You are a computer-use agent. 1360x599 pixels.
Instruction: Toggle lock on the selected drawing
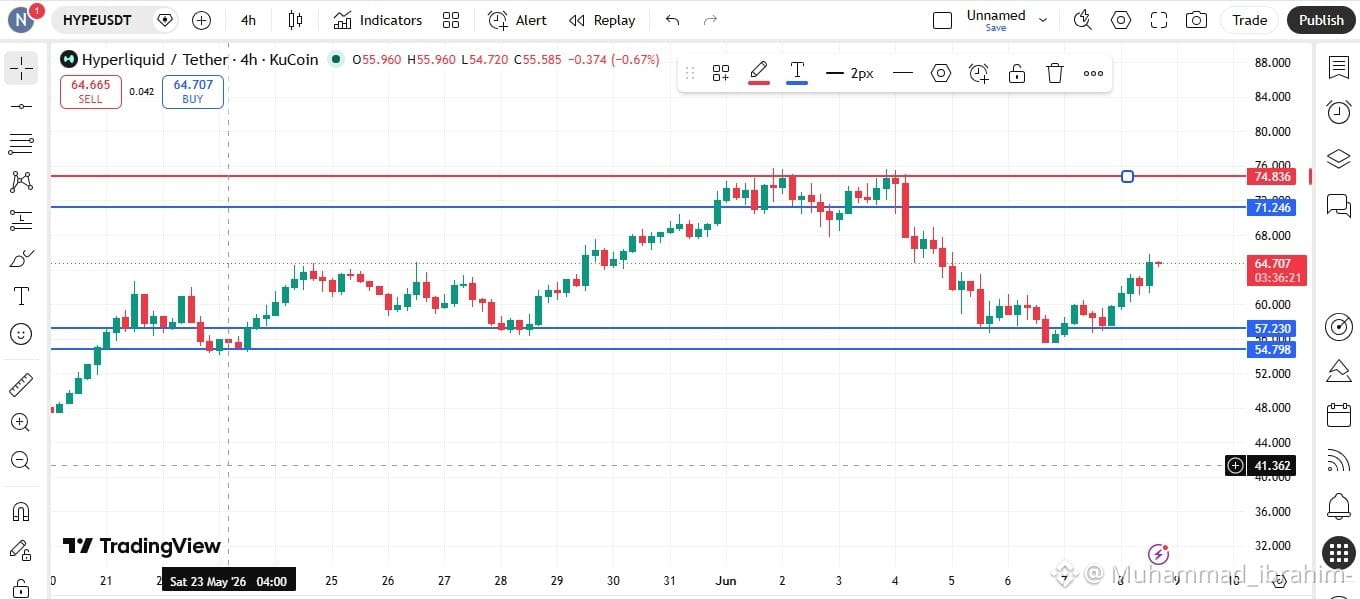1017,73
